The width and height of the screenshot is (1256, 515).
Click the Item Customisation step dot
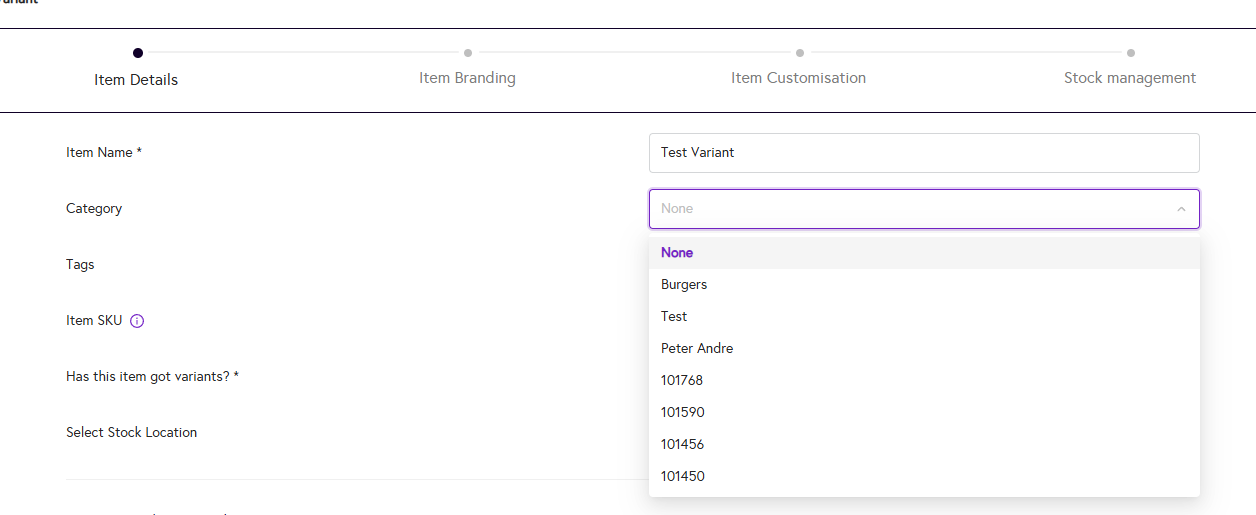(800, 53)
